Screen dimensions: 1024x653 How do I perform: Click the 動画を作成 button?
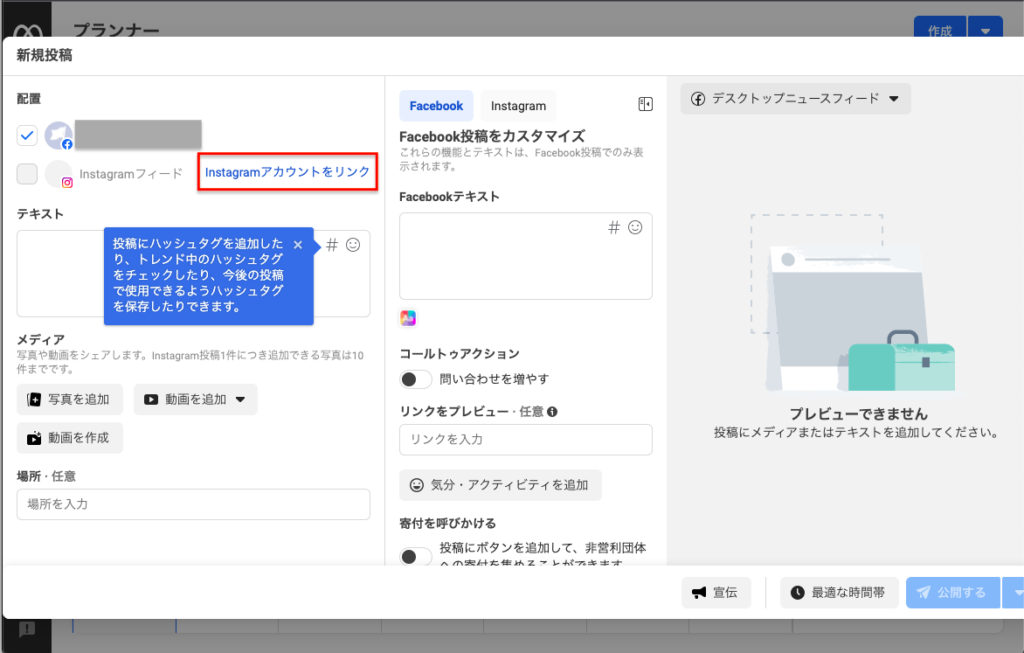(x=70, y=438)
